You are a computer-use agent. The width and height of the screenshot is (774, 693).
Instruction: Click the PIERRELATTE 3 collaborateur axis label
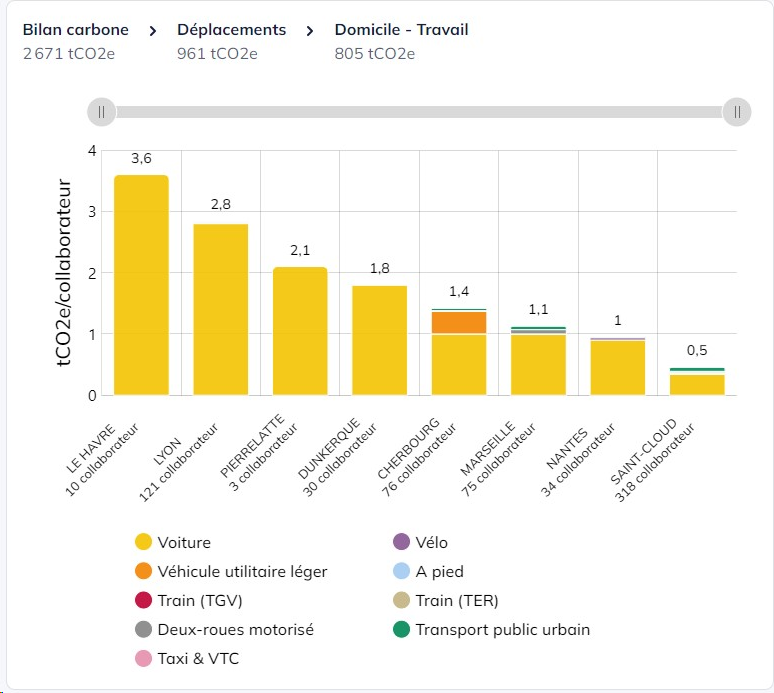pyautogui.click(x=259, y=452)
